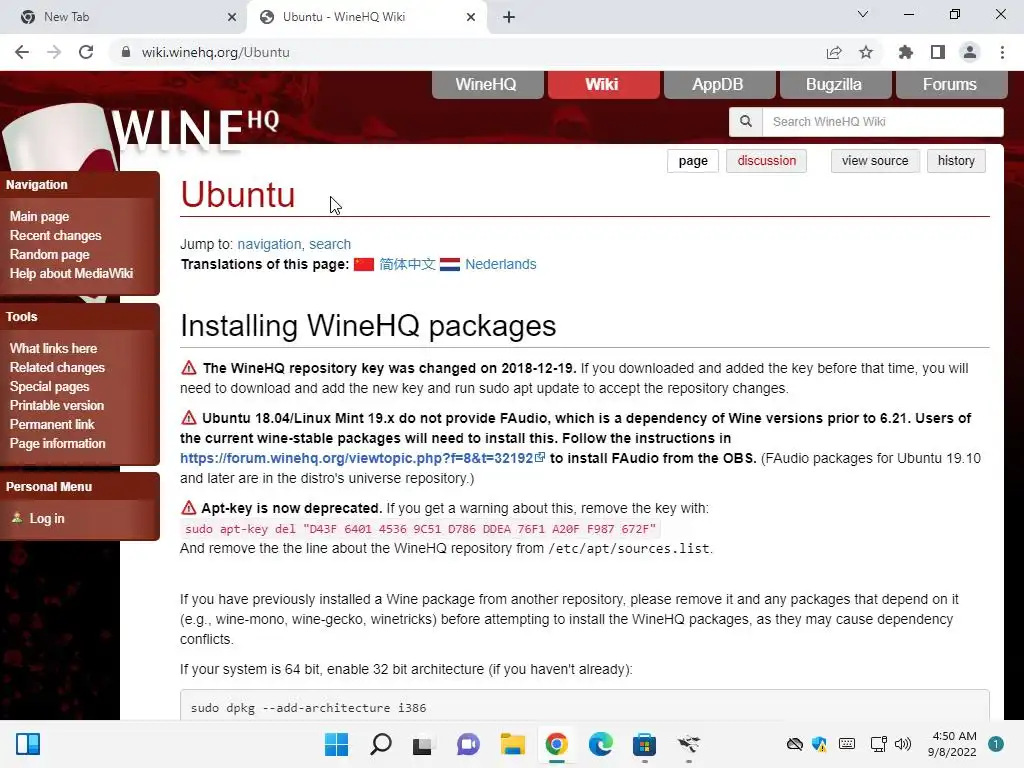Click the address bar URL
Image resolution: width=1024 pixels, height=768 pixels.
[216, 52]
